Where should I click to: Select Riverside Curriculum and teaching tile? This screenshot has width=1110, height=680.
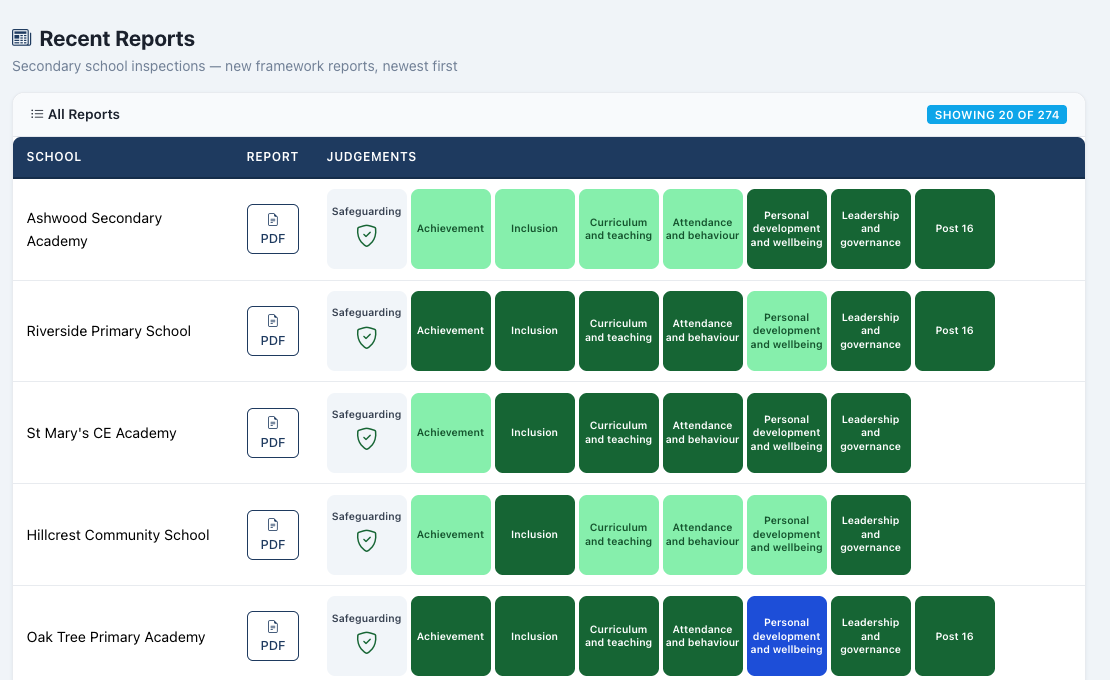619,330
